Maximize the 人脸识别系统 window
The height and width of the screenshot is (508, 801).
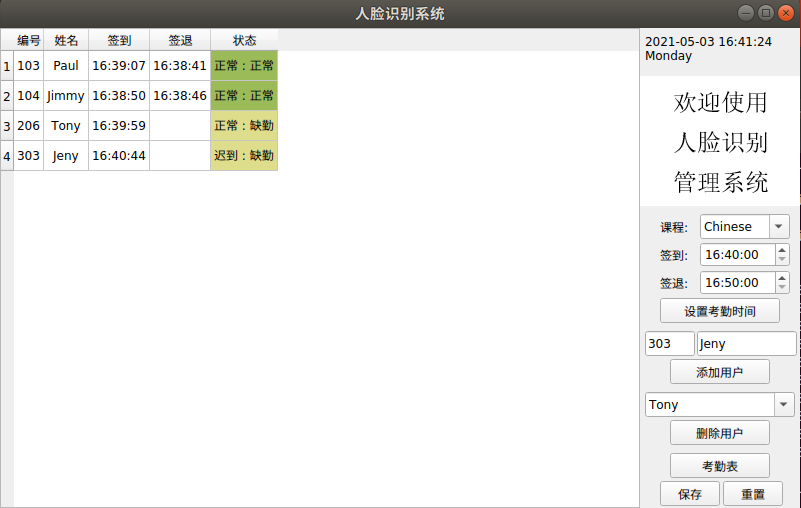(x=766, y=13)
